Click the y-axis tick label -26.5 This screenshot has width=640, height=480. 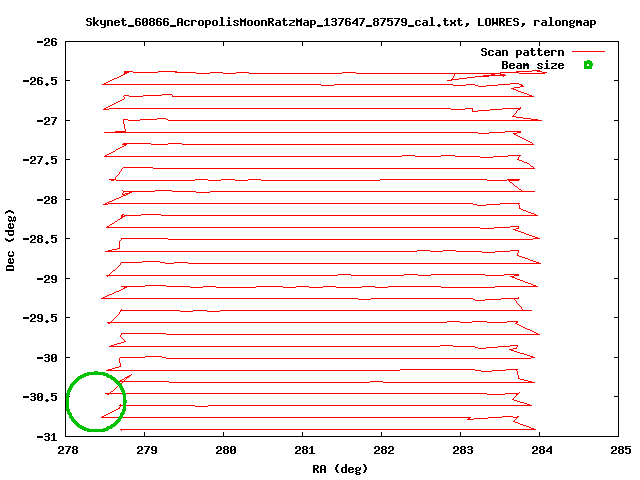[x=40, y=81]
